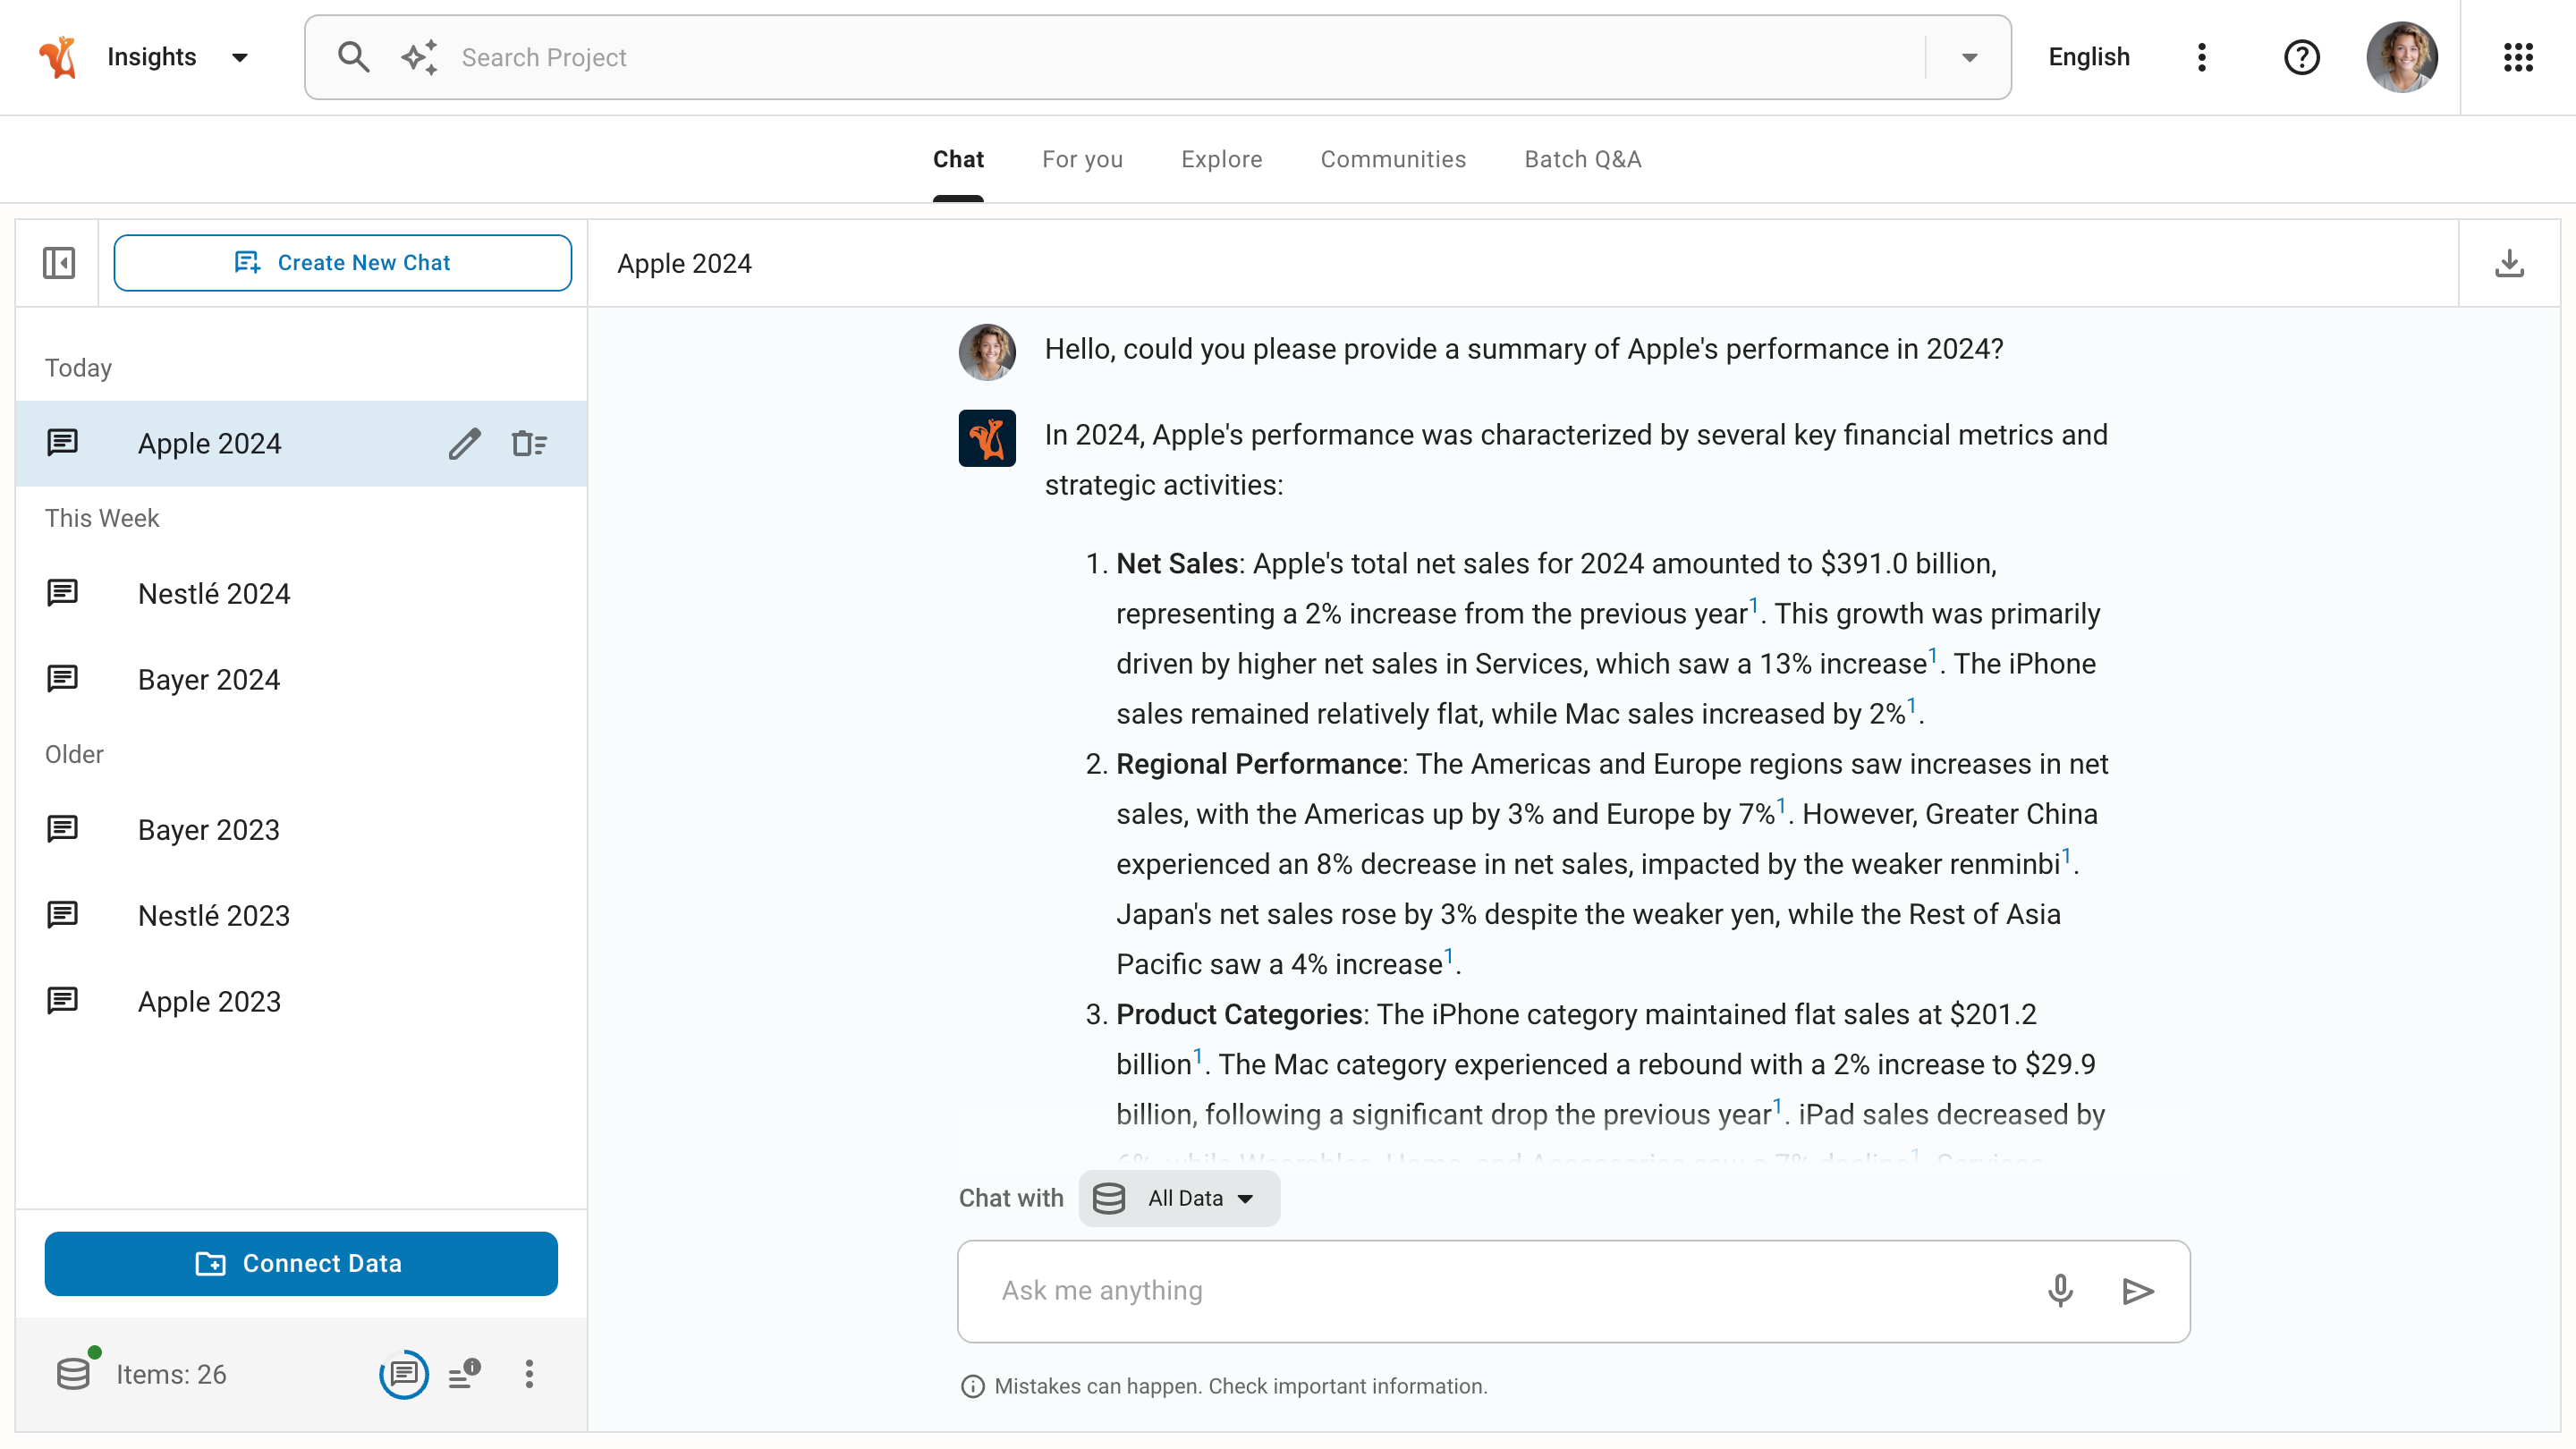Click the user avatar beside the question
This screenshot has width=2576, height=1449.
987,351
